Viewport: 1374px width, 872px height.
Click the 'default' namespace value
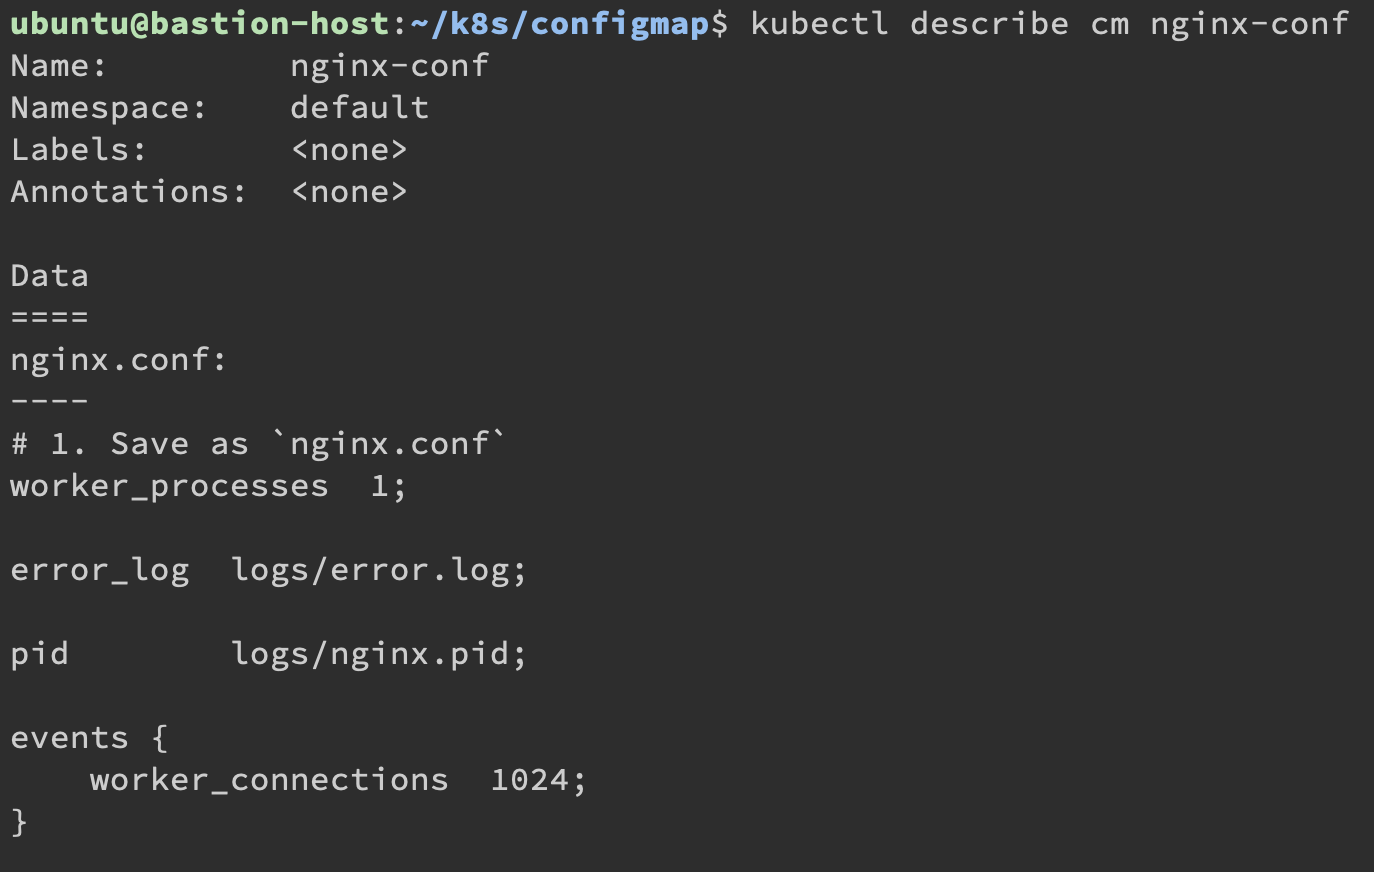359,108
